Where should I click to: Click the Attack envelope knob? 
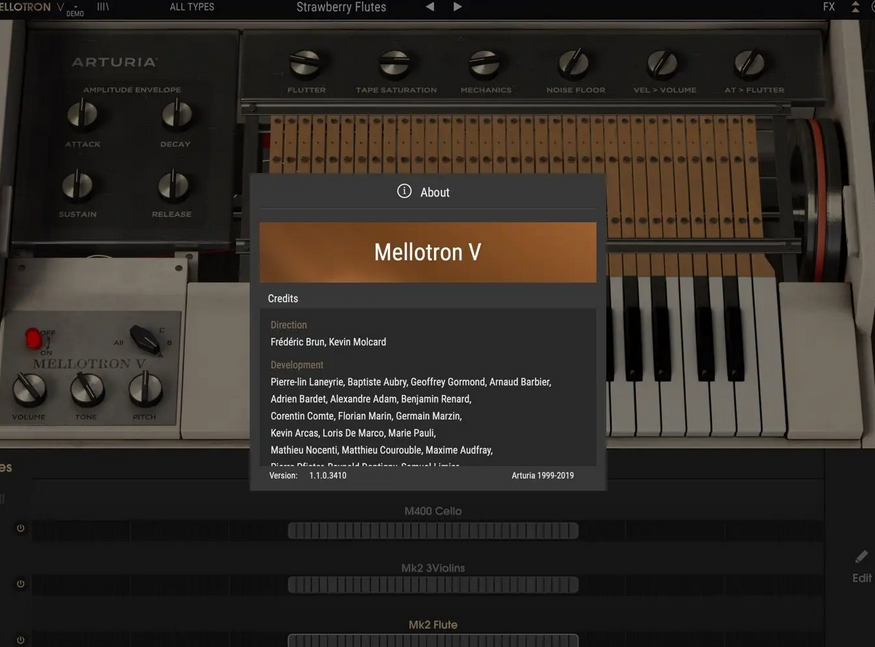[x=83, y=114]
